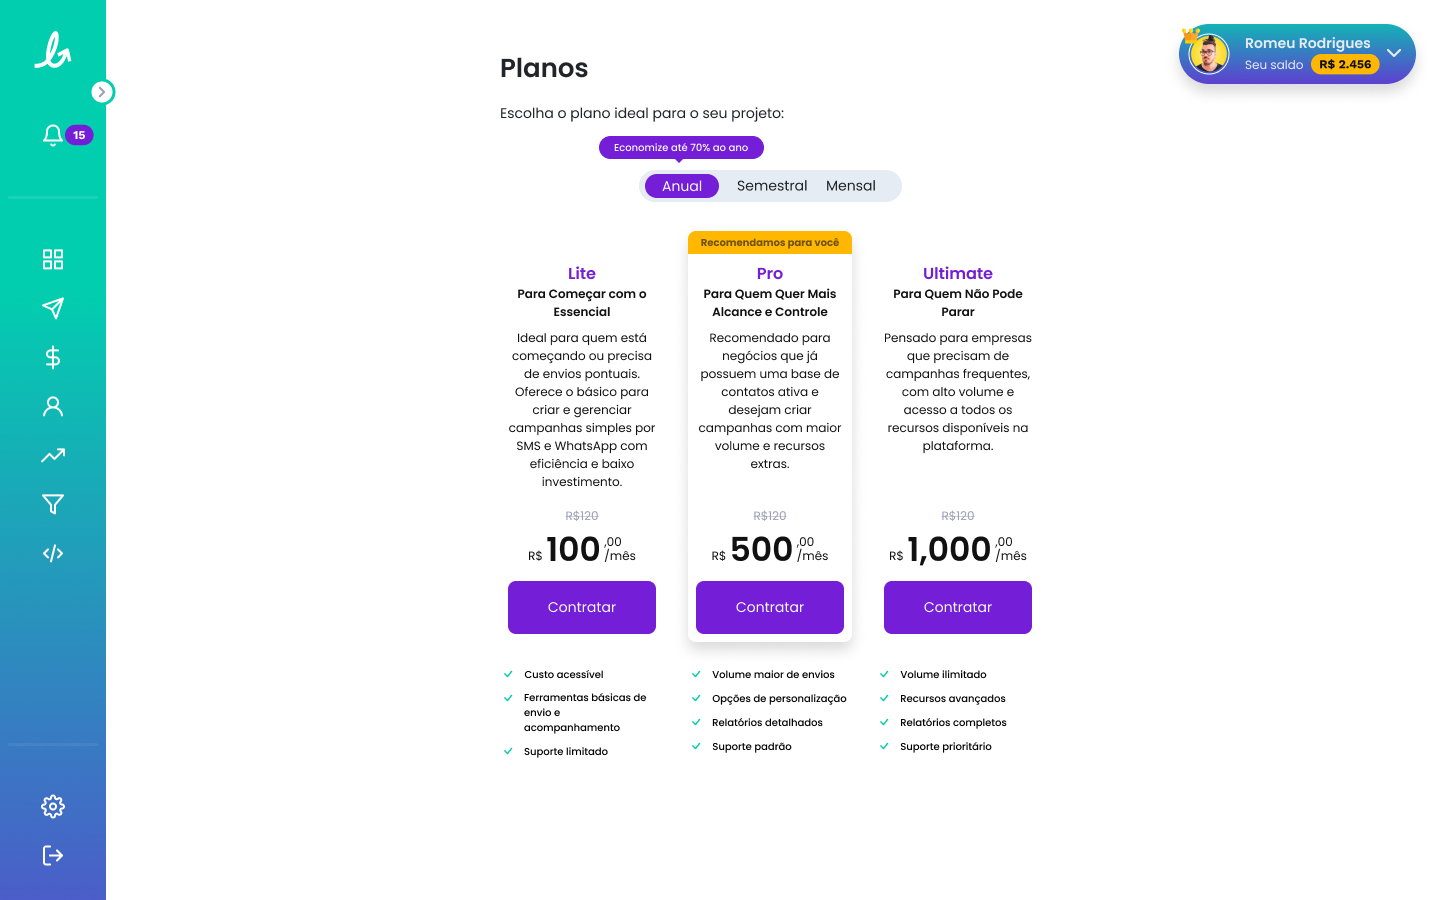Image resolution: width=1440 pixels, height=900 pixels.
Task: Click Contratar for the Lite plan
Action: click(582, 607)
